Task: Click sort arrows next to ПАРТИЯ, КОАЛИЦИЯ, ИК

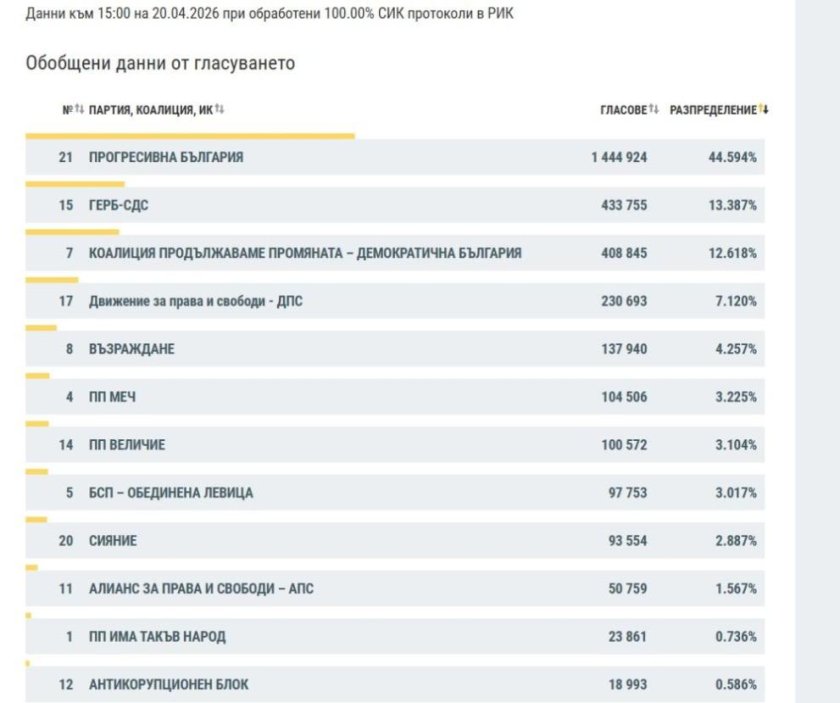Action: 219,109
